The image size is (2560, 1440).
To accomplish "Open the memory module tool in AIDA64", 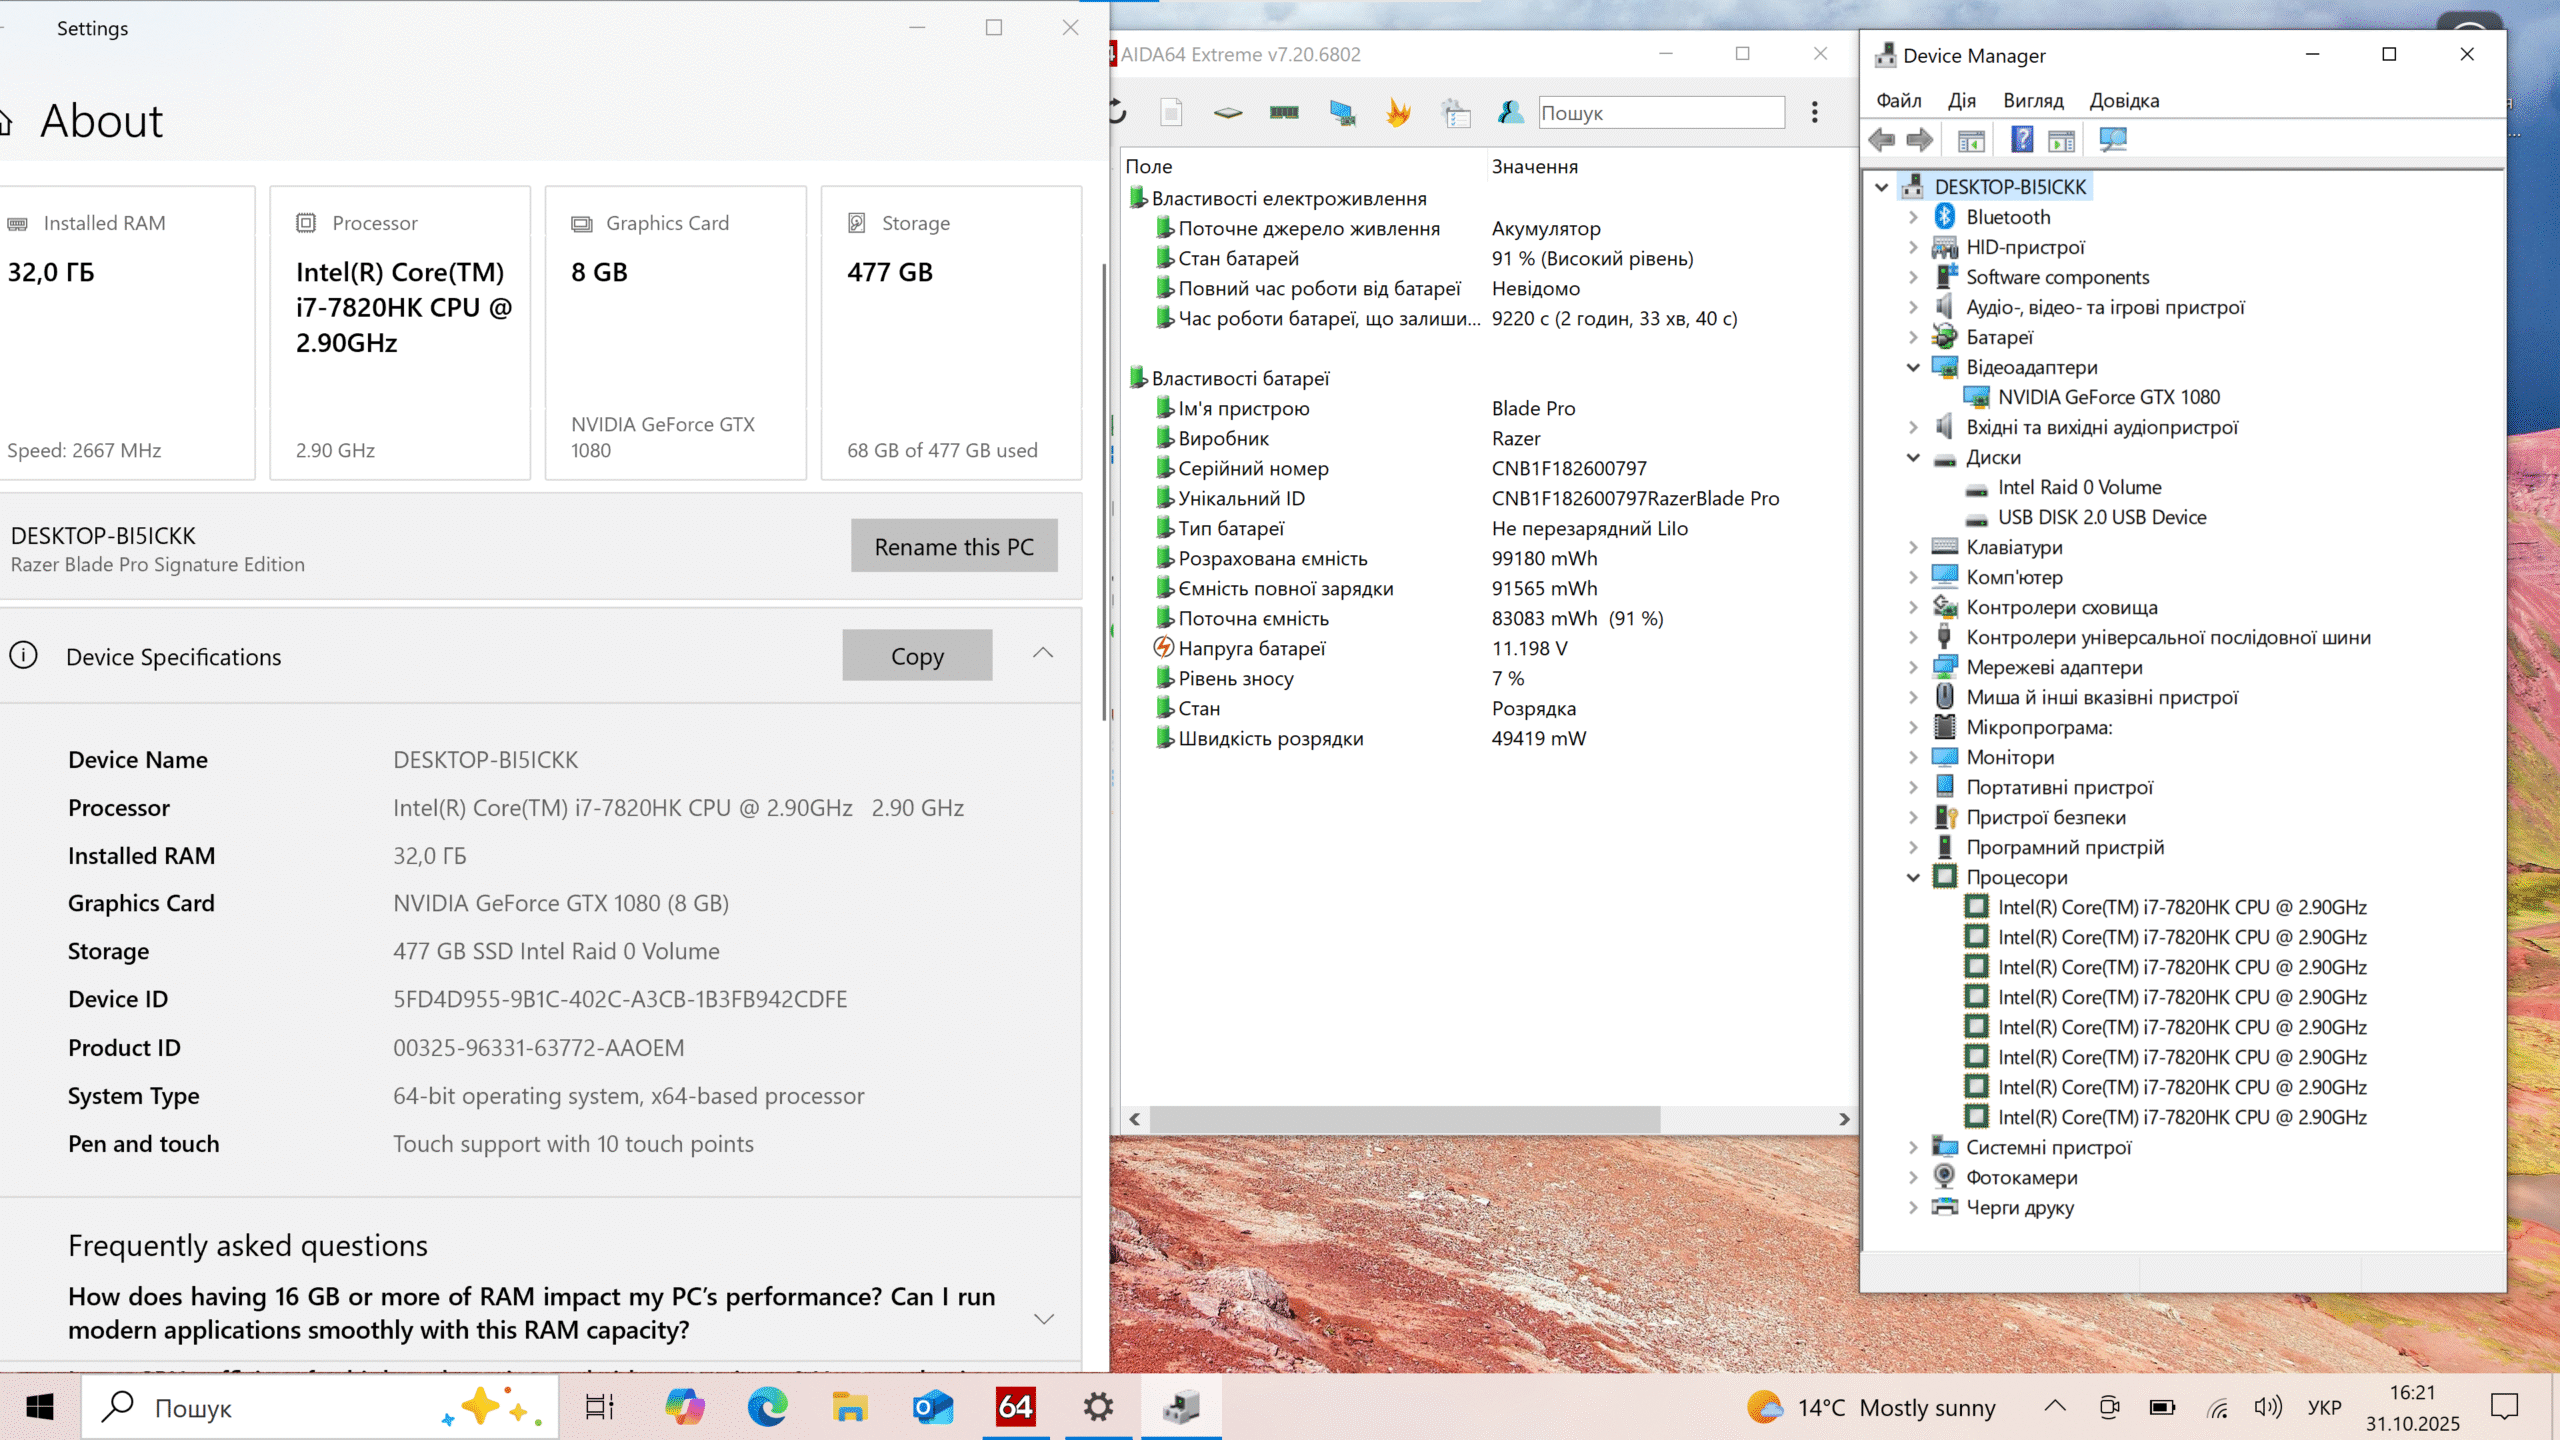I will (x=1284, y=112).
